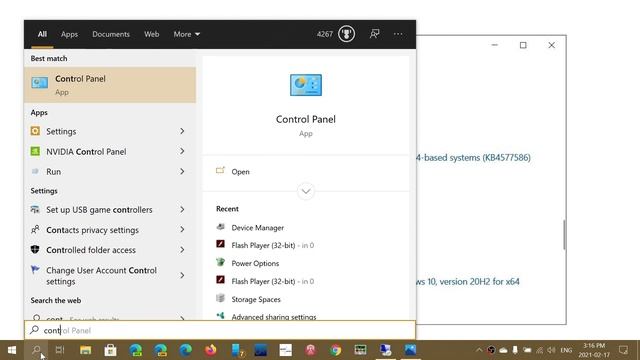The image size is (640, 360).
Task: Expand Controlled folder access arrow
Action: coord(182,250)
